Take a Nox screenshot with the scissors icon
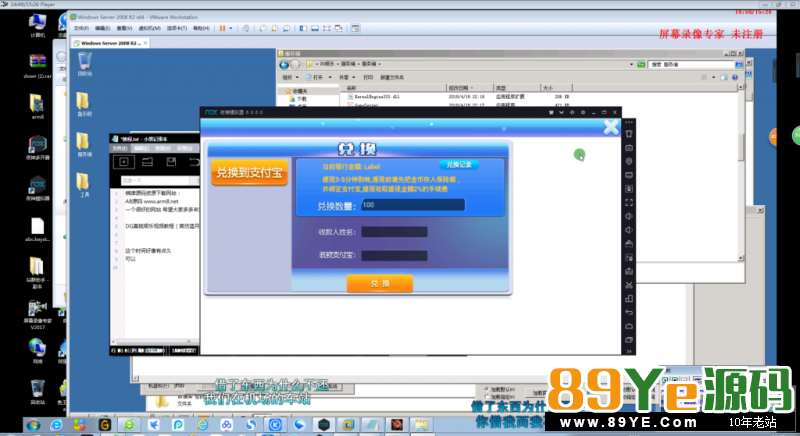 click(x=629, y=285)
